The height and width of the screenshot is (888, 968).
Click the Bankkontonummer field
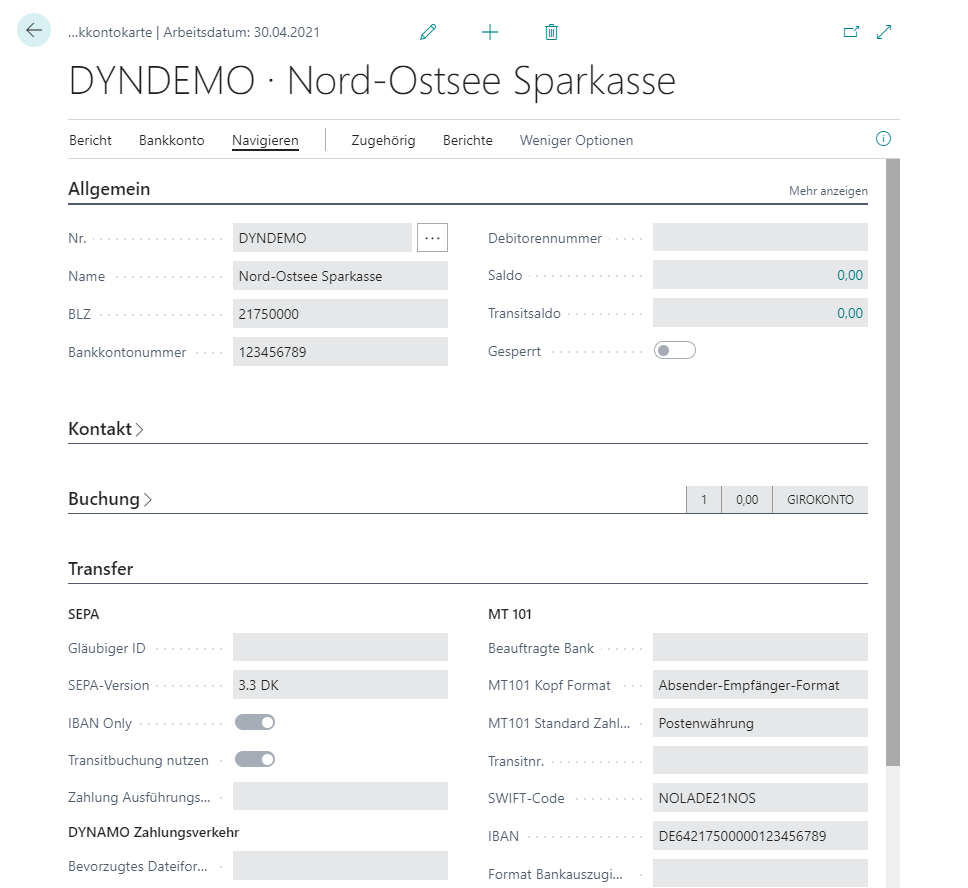point(340,352)
